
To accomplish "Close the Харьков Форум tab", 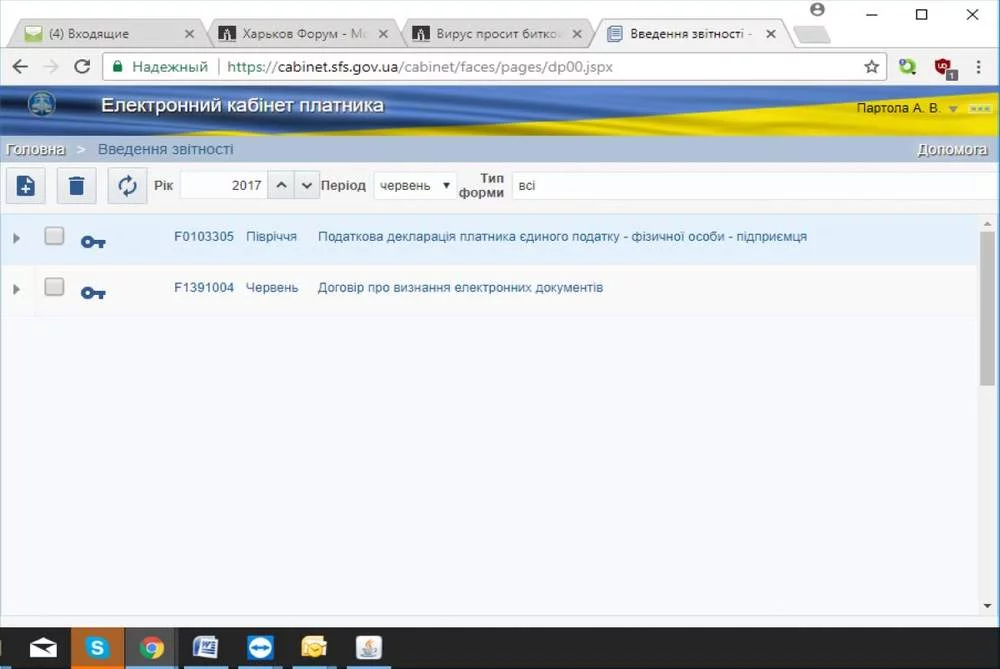I will click(383, 34).
